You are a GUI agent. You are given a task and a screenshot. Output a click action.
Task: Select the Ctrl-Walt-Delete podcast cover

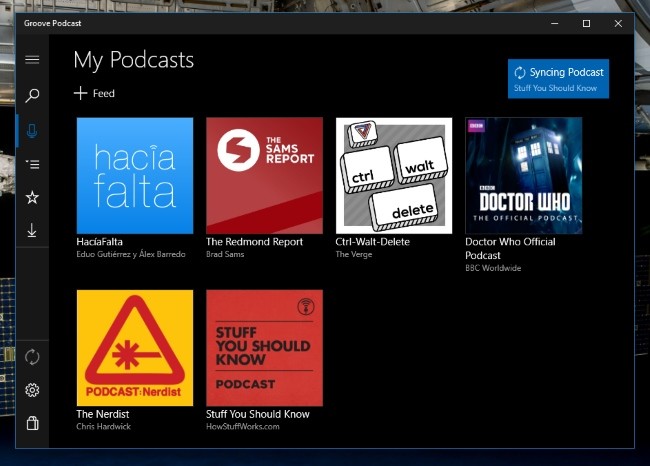point(393,175)
